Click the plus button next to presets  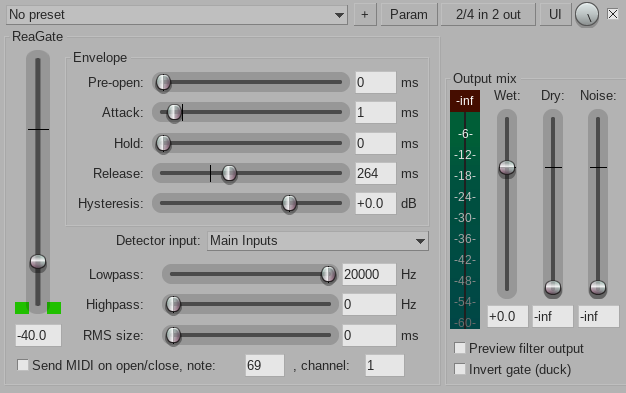tap(365, 15)
